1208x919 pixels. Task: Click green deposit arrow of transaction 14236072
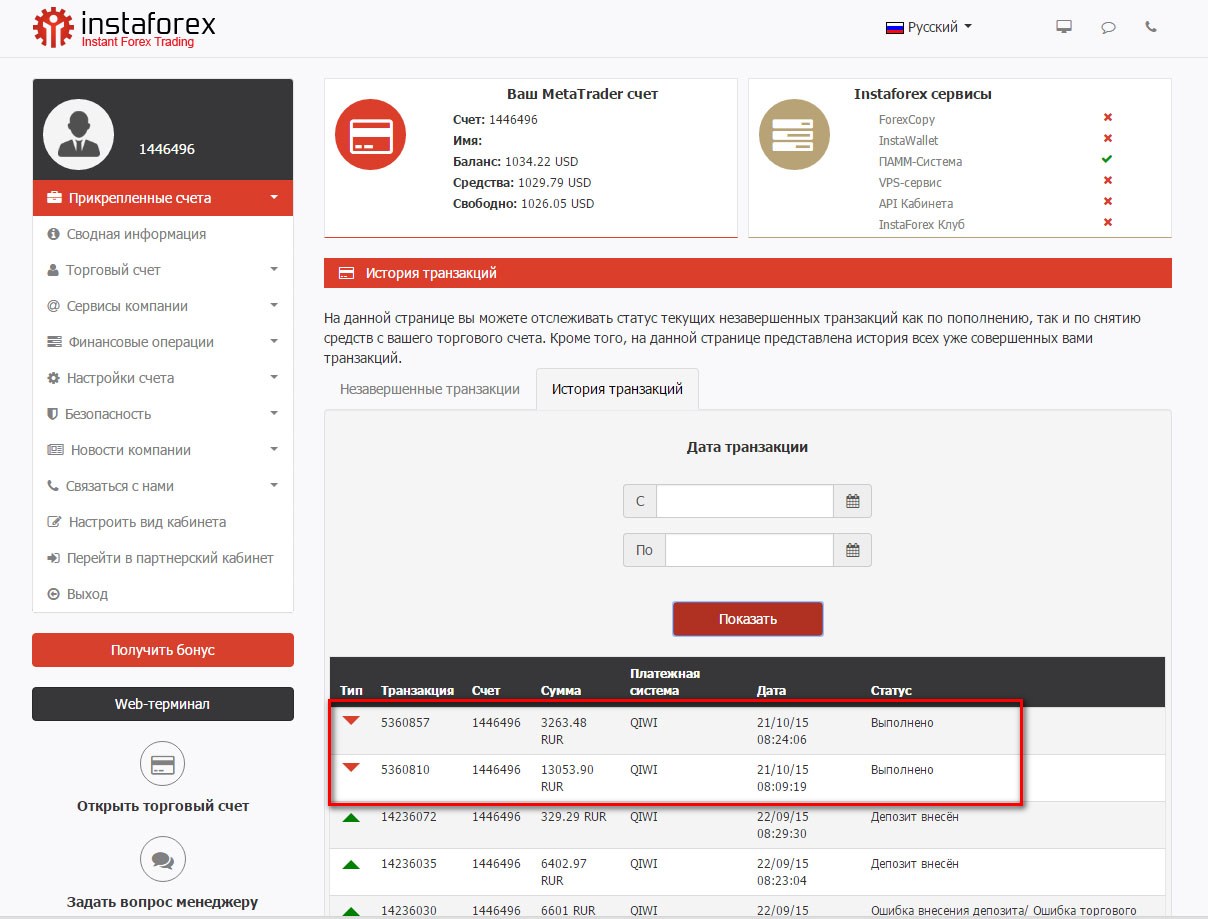[351, 817]
